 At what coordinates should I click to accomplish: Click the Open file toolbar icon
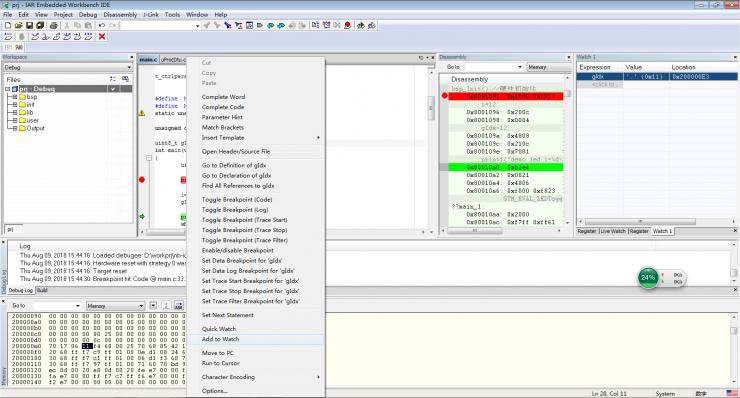(x=18, y=25)
